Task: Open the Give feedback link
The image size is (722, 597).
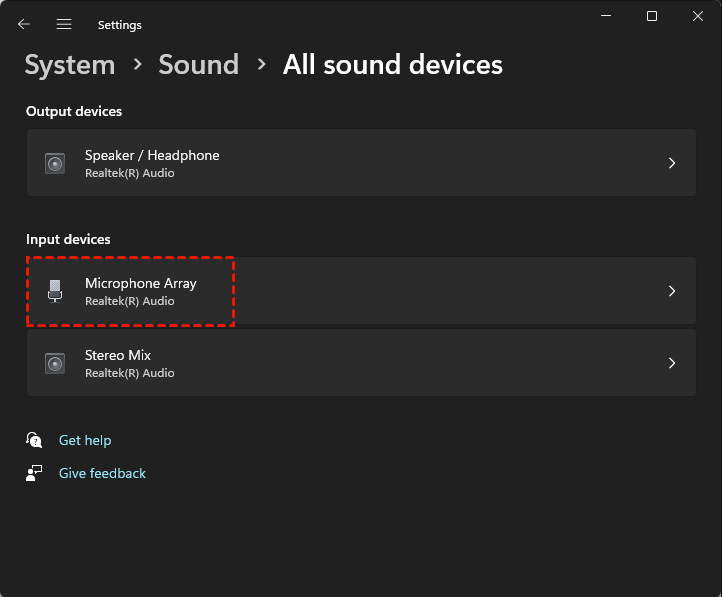Action: tap(102, 473)
